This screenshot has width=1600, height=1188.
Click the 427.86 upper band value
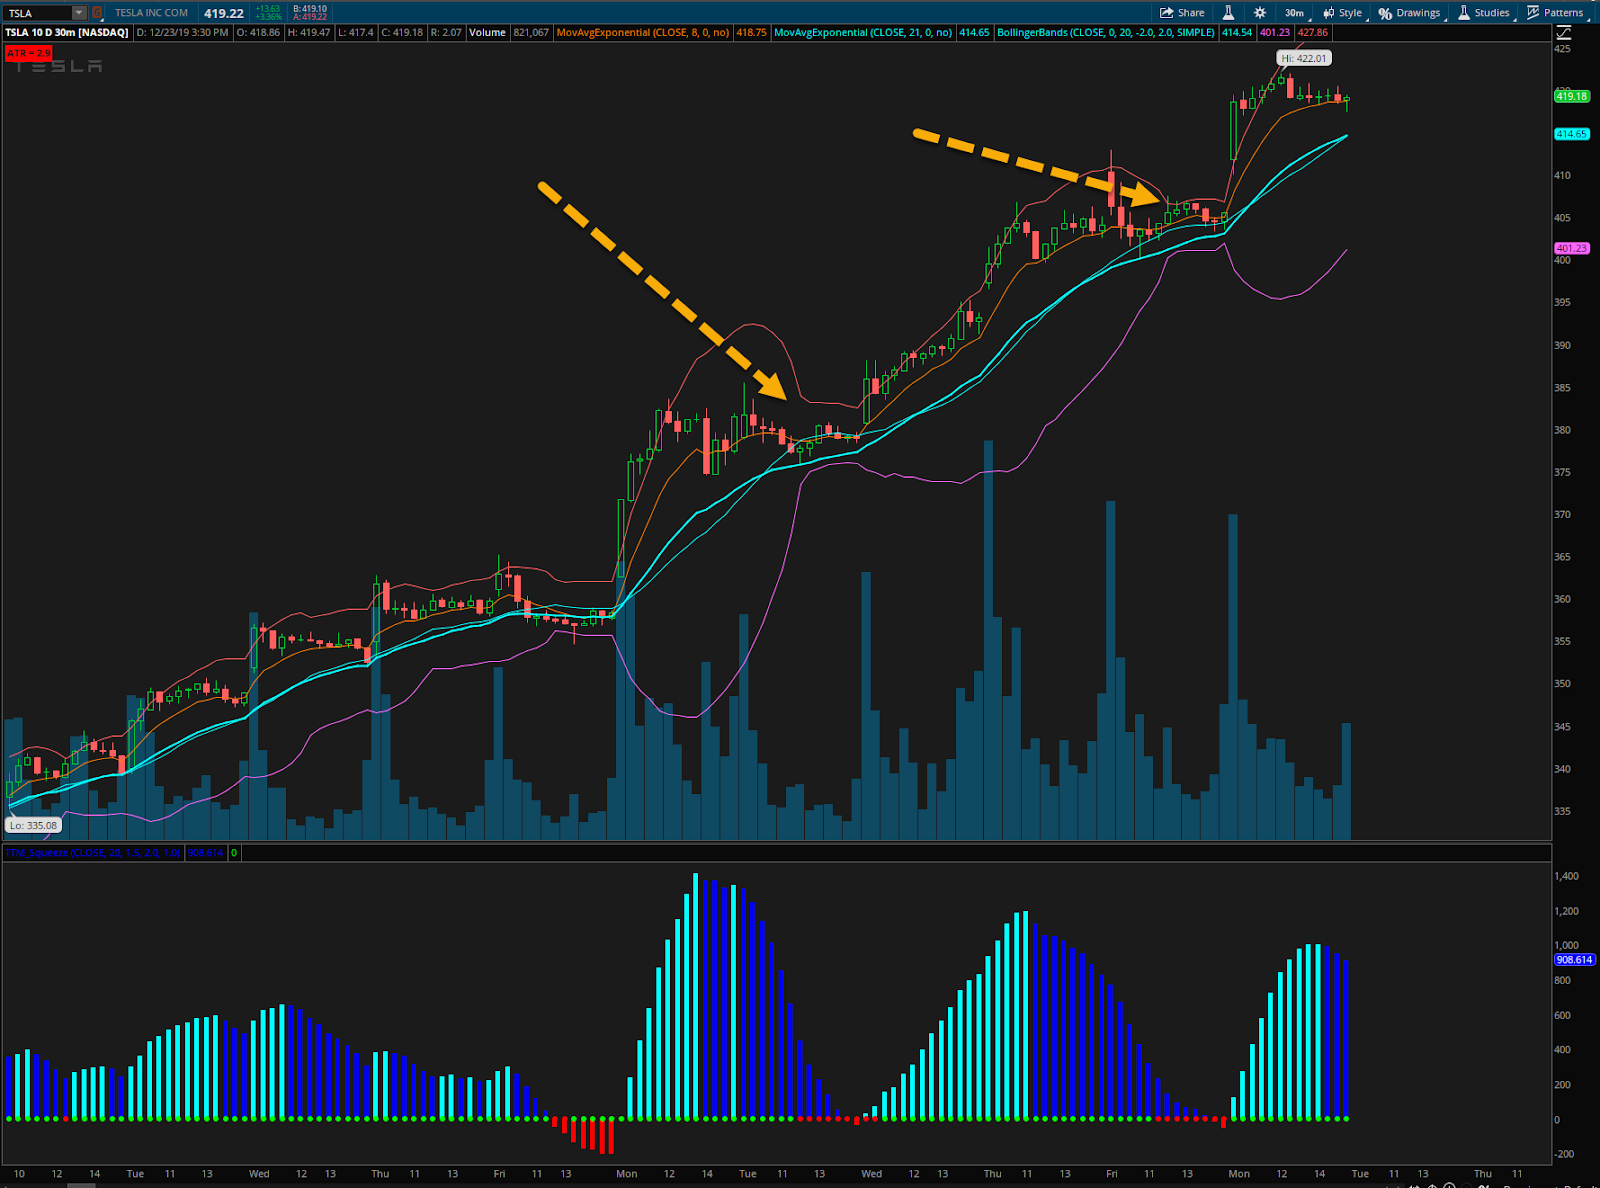[1313, 33]
